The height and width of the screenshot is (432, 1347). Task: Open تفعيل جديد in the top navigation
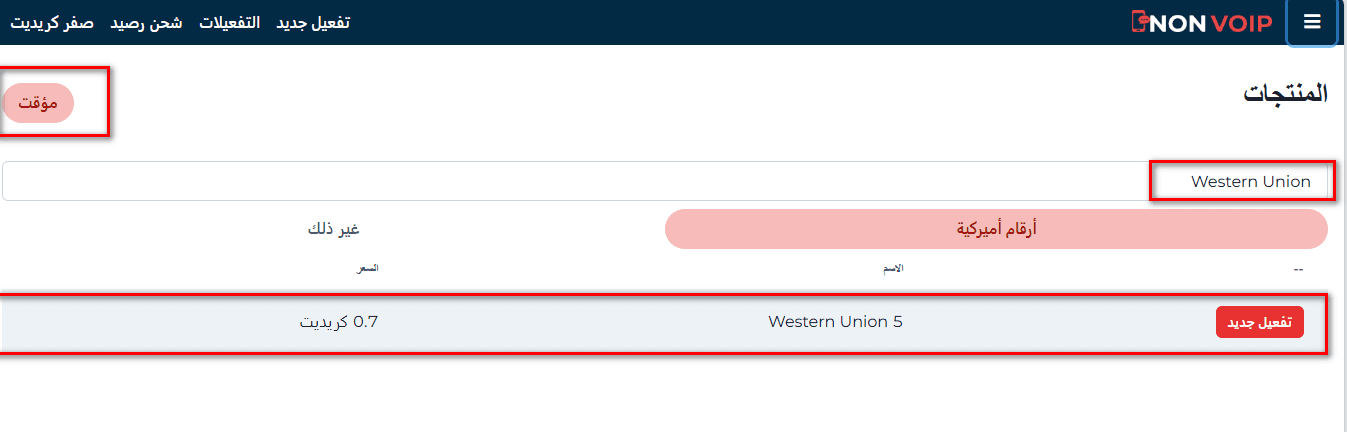click(312, 22)
